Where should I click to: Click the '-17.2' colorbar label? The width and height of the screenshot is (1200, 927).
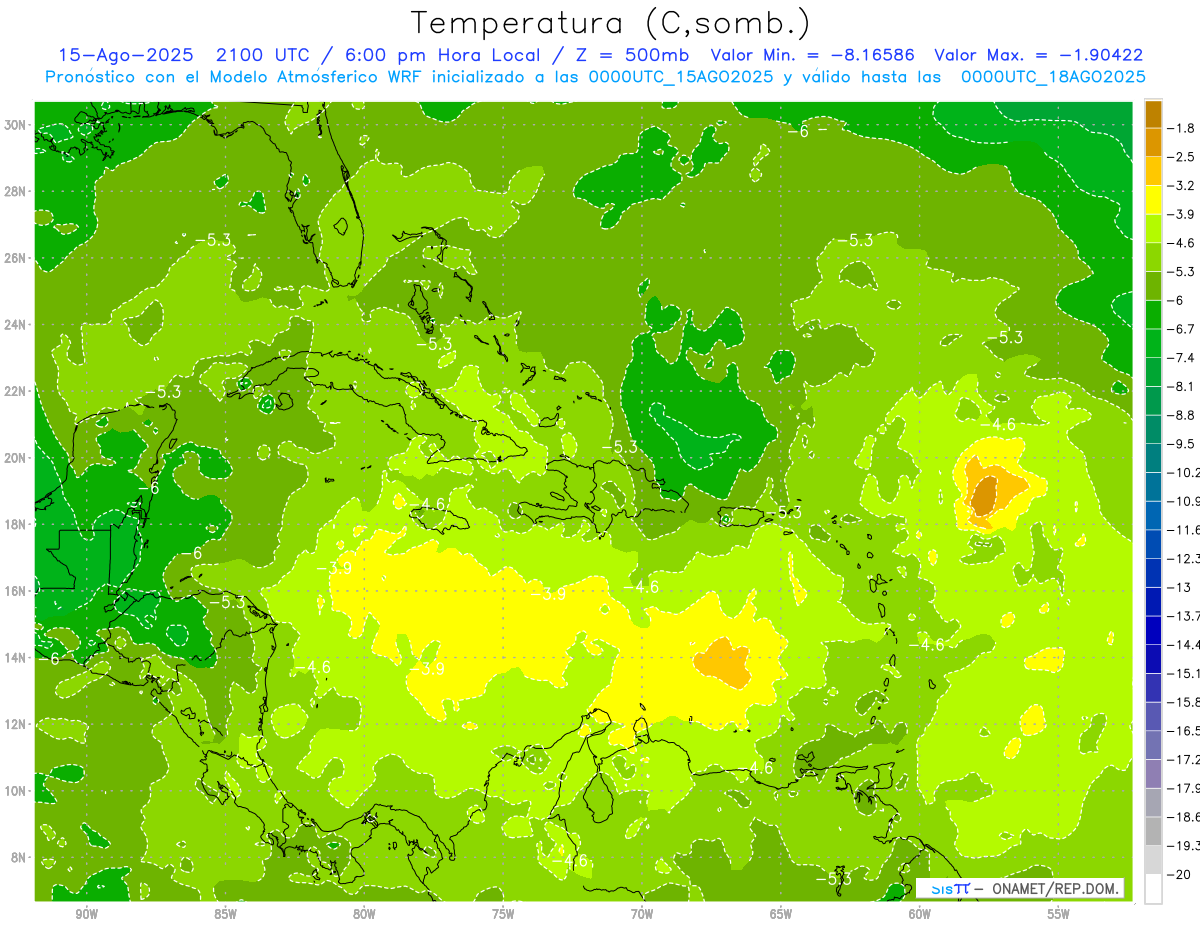point(1183,760)
